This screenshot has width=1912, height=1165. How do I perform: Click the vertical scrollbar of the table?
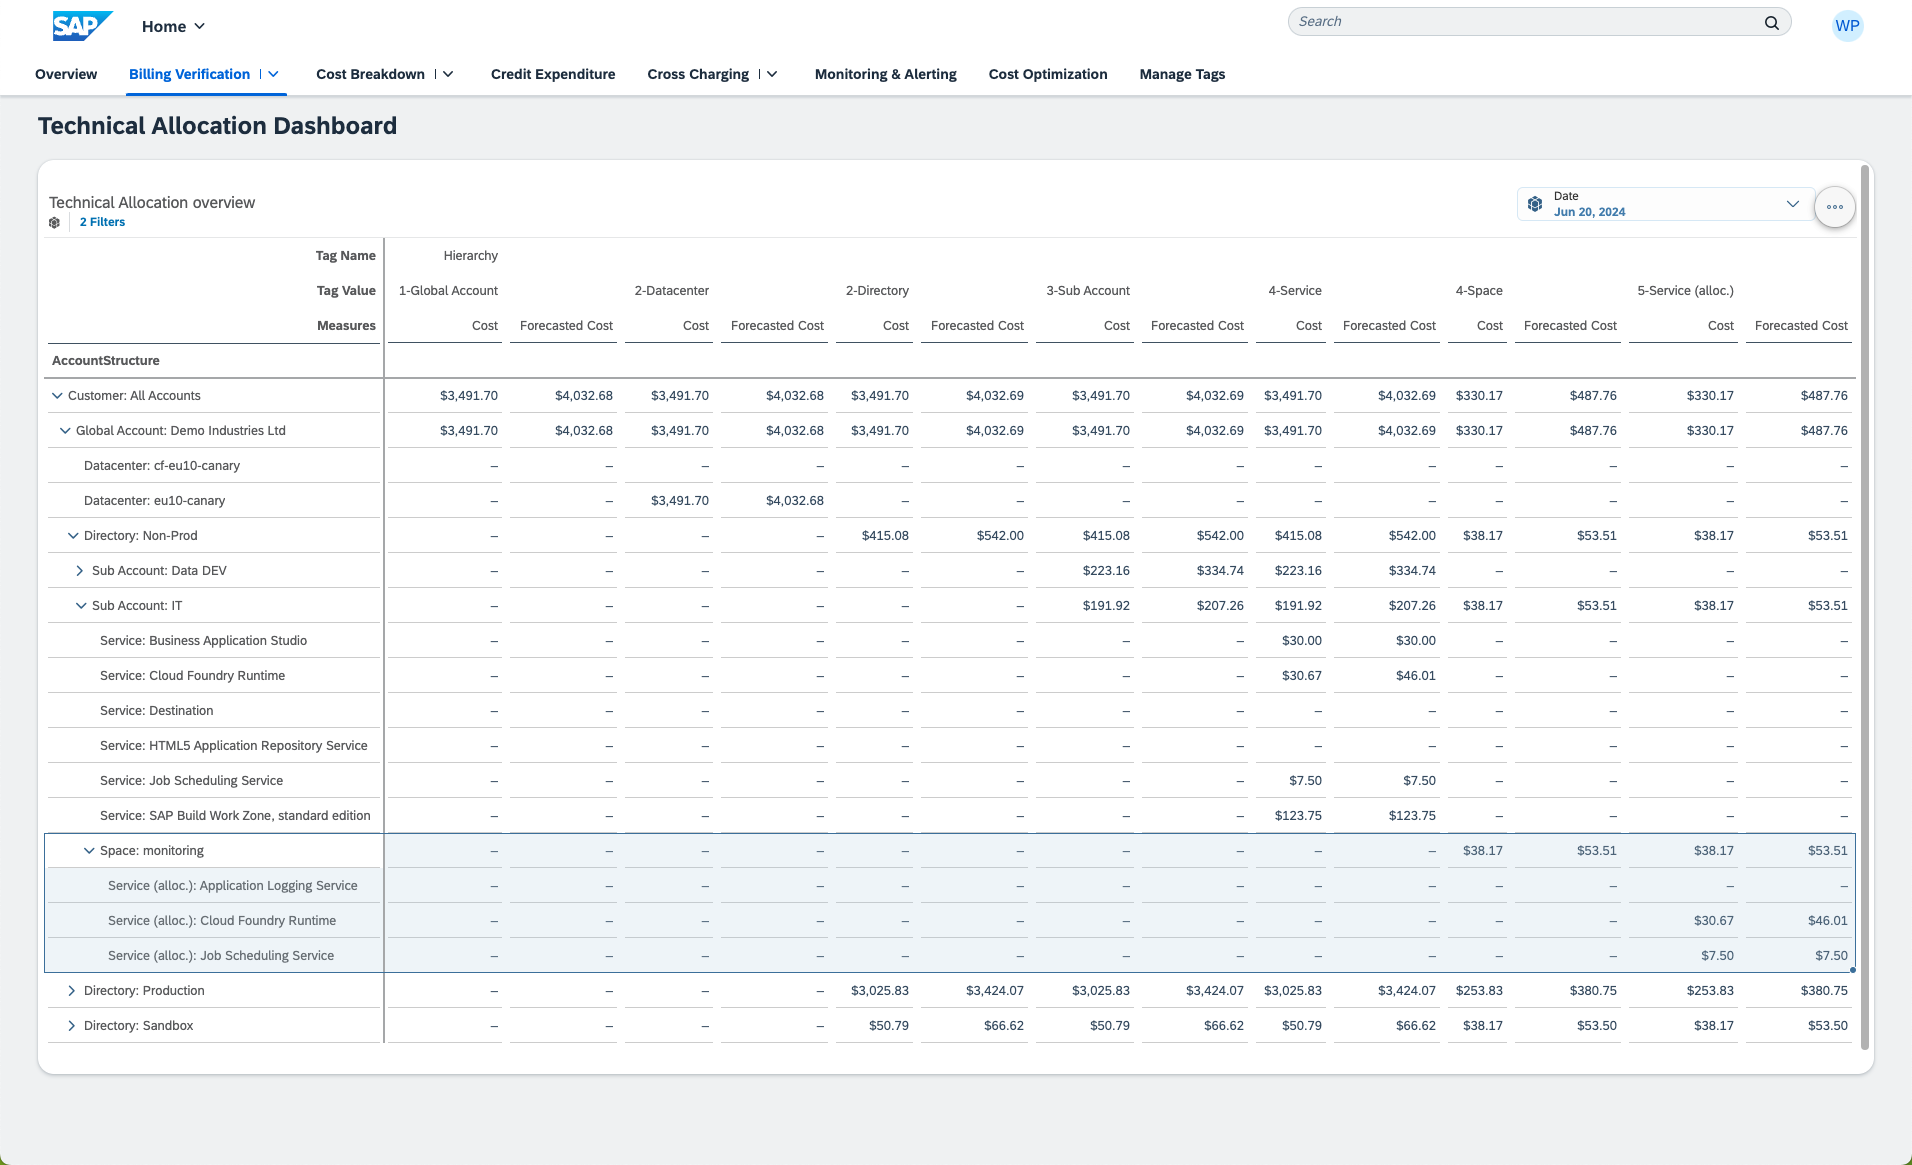[x=1864, y=600]
